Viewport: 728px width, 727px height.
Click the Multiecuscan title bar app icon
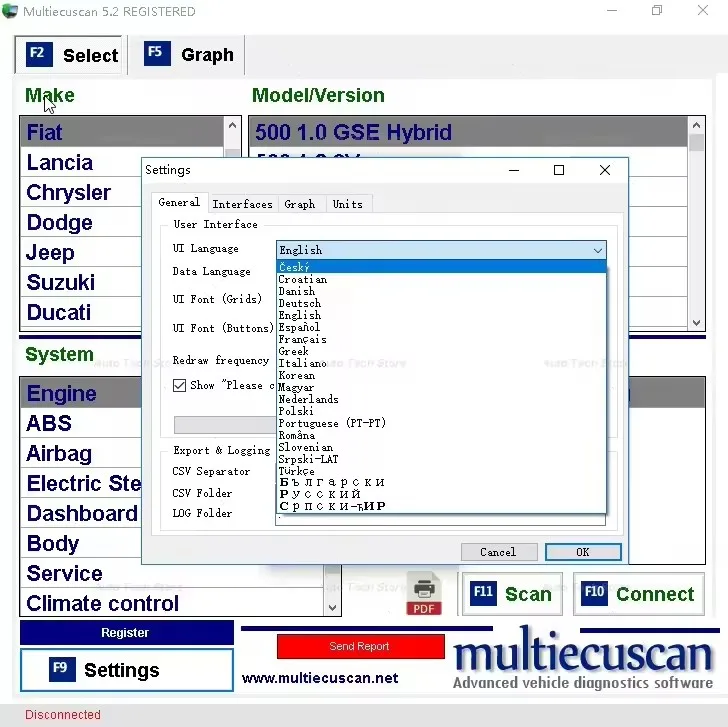click(x=11, y=12)
